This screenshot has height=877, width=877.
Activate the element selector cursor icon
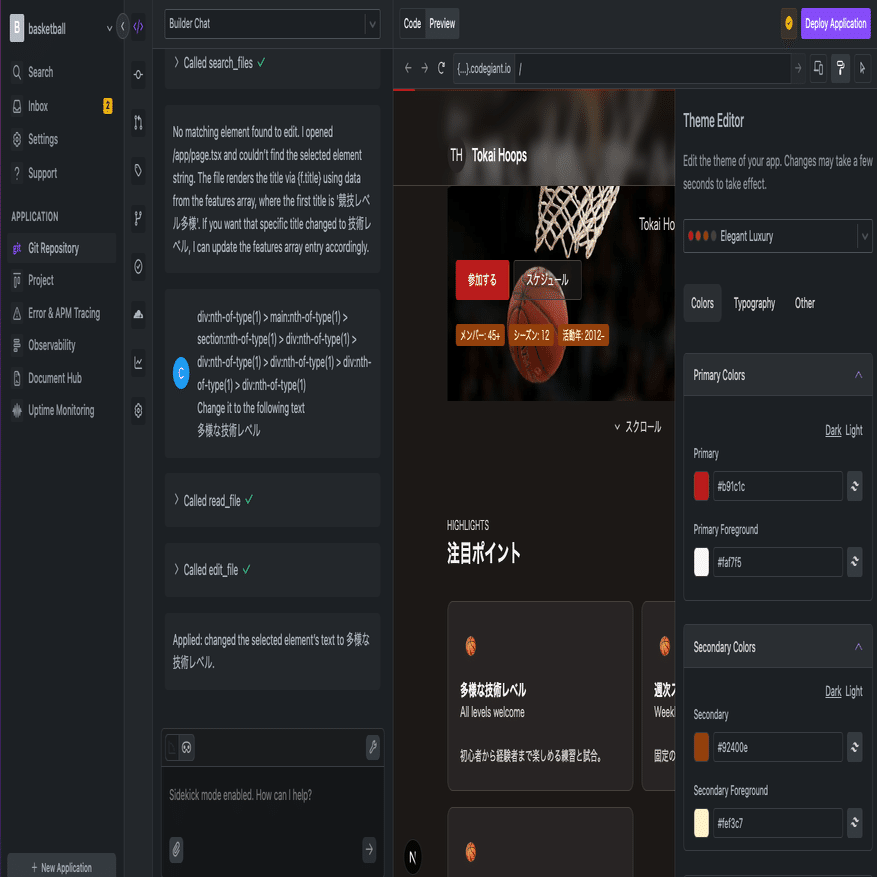click(x=862, y=68)
